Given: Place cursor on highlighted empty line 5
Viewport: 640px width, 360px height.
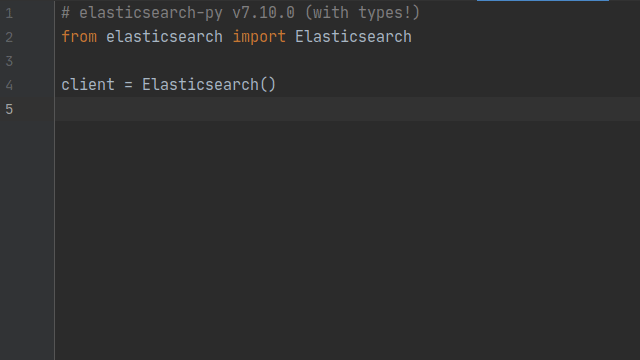Looking at the screenshot, I should [348, 109].
